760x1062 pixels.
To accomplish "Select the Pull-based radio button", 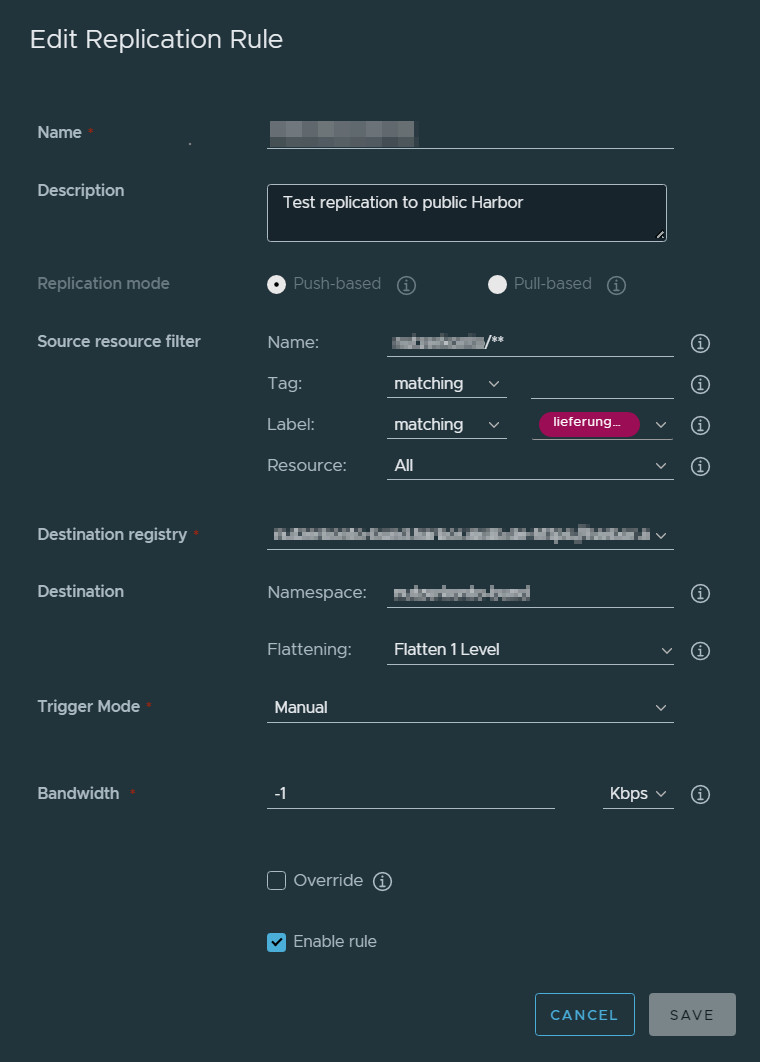I will pyautogui.click(x=497, y=285).
